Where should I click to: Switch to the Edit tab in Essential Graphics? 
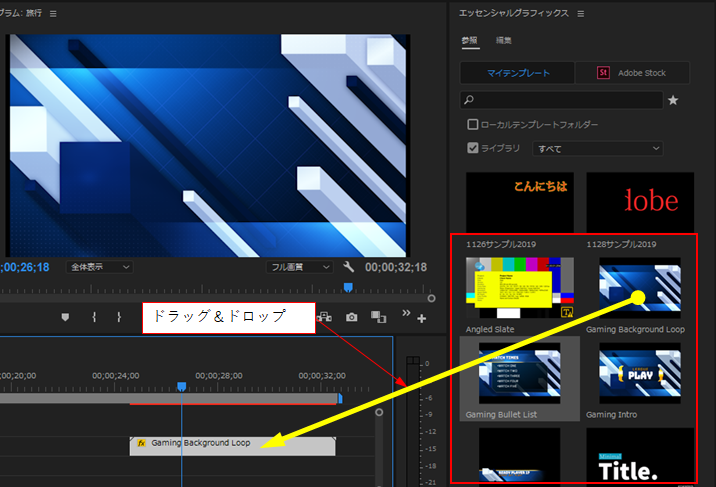click(x=504, y=41)
